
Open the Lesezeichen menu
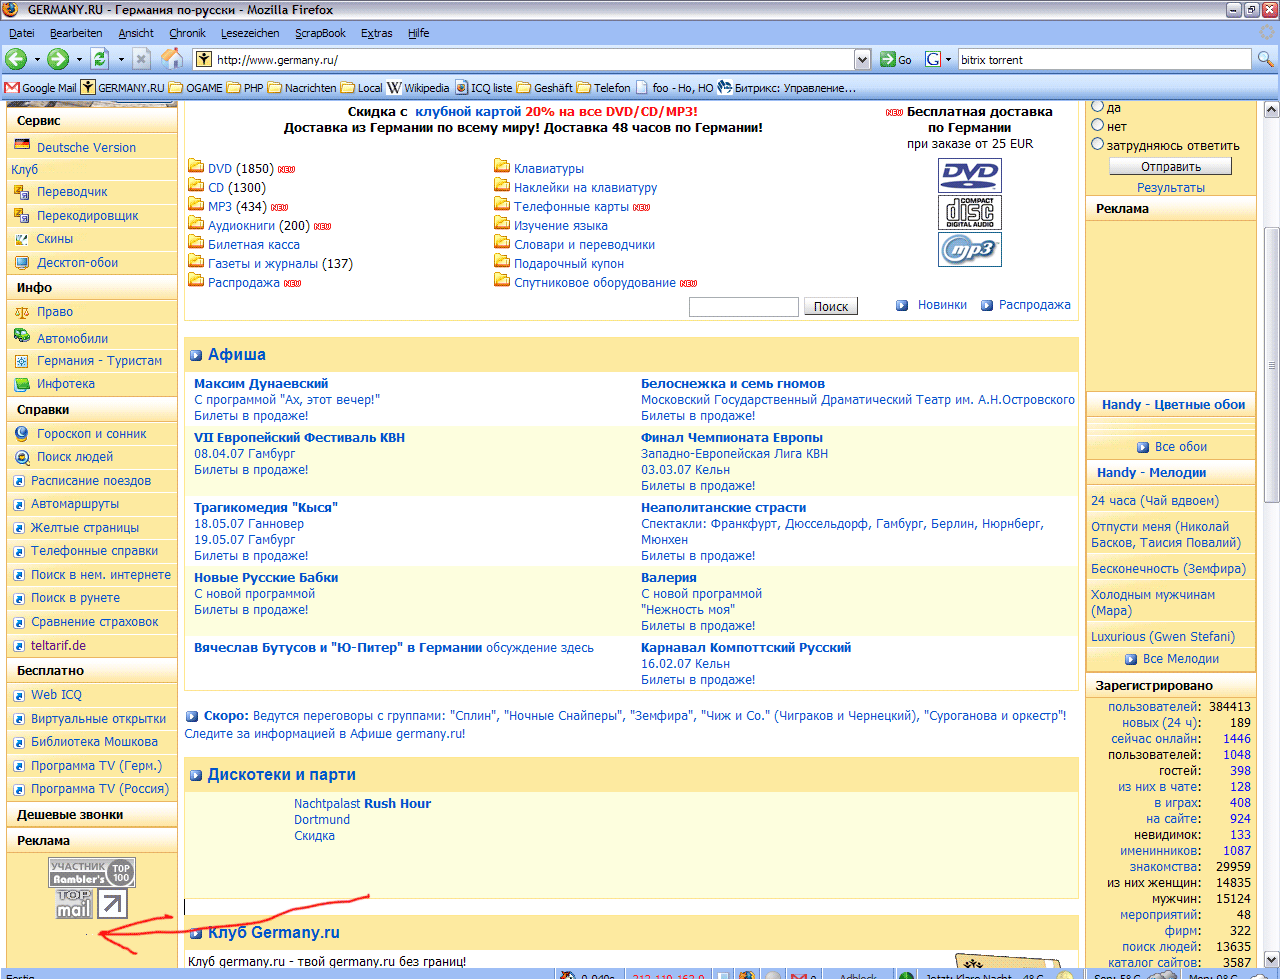252,33
